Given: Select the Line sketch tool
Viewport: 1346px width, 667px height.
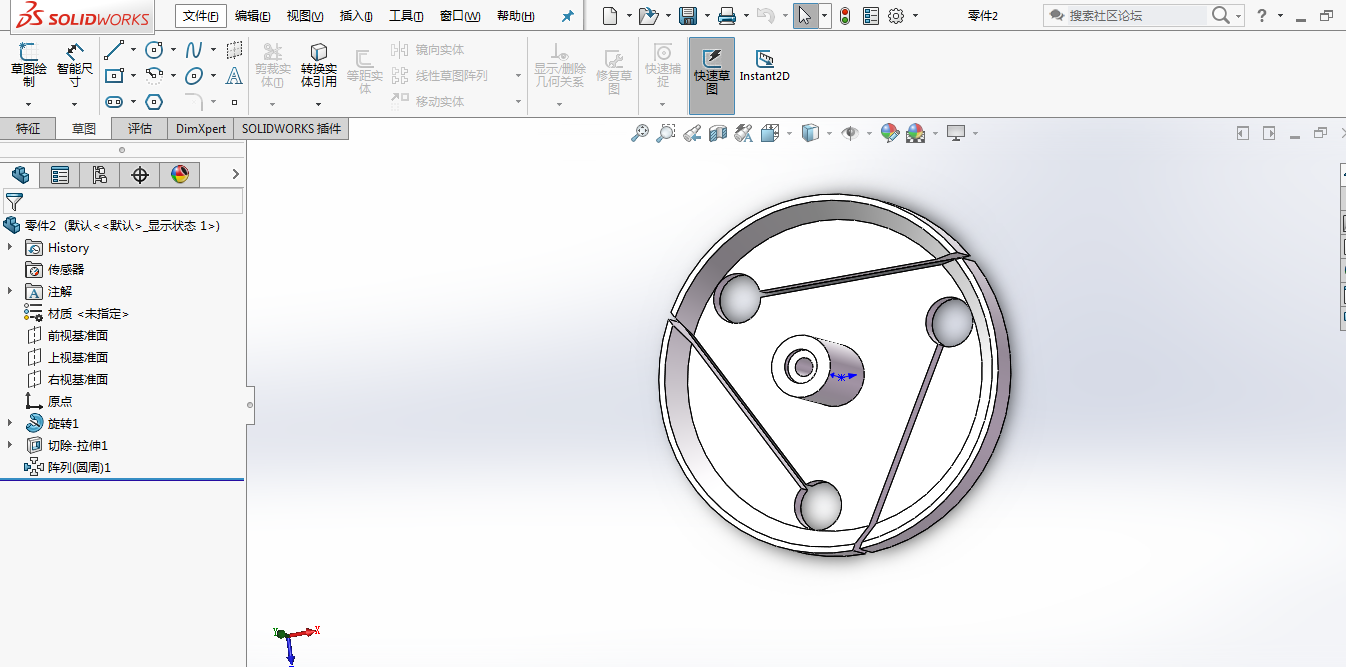Looking at the screenshot, I should click(114, 50).
